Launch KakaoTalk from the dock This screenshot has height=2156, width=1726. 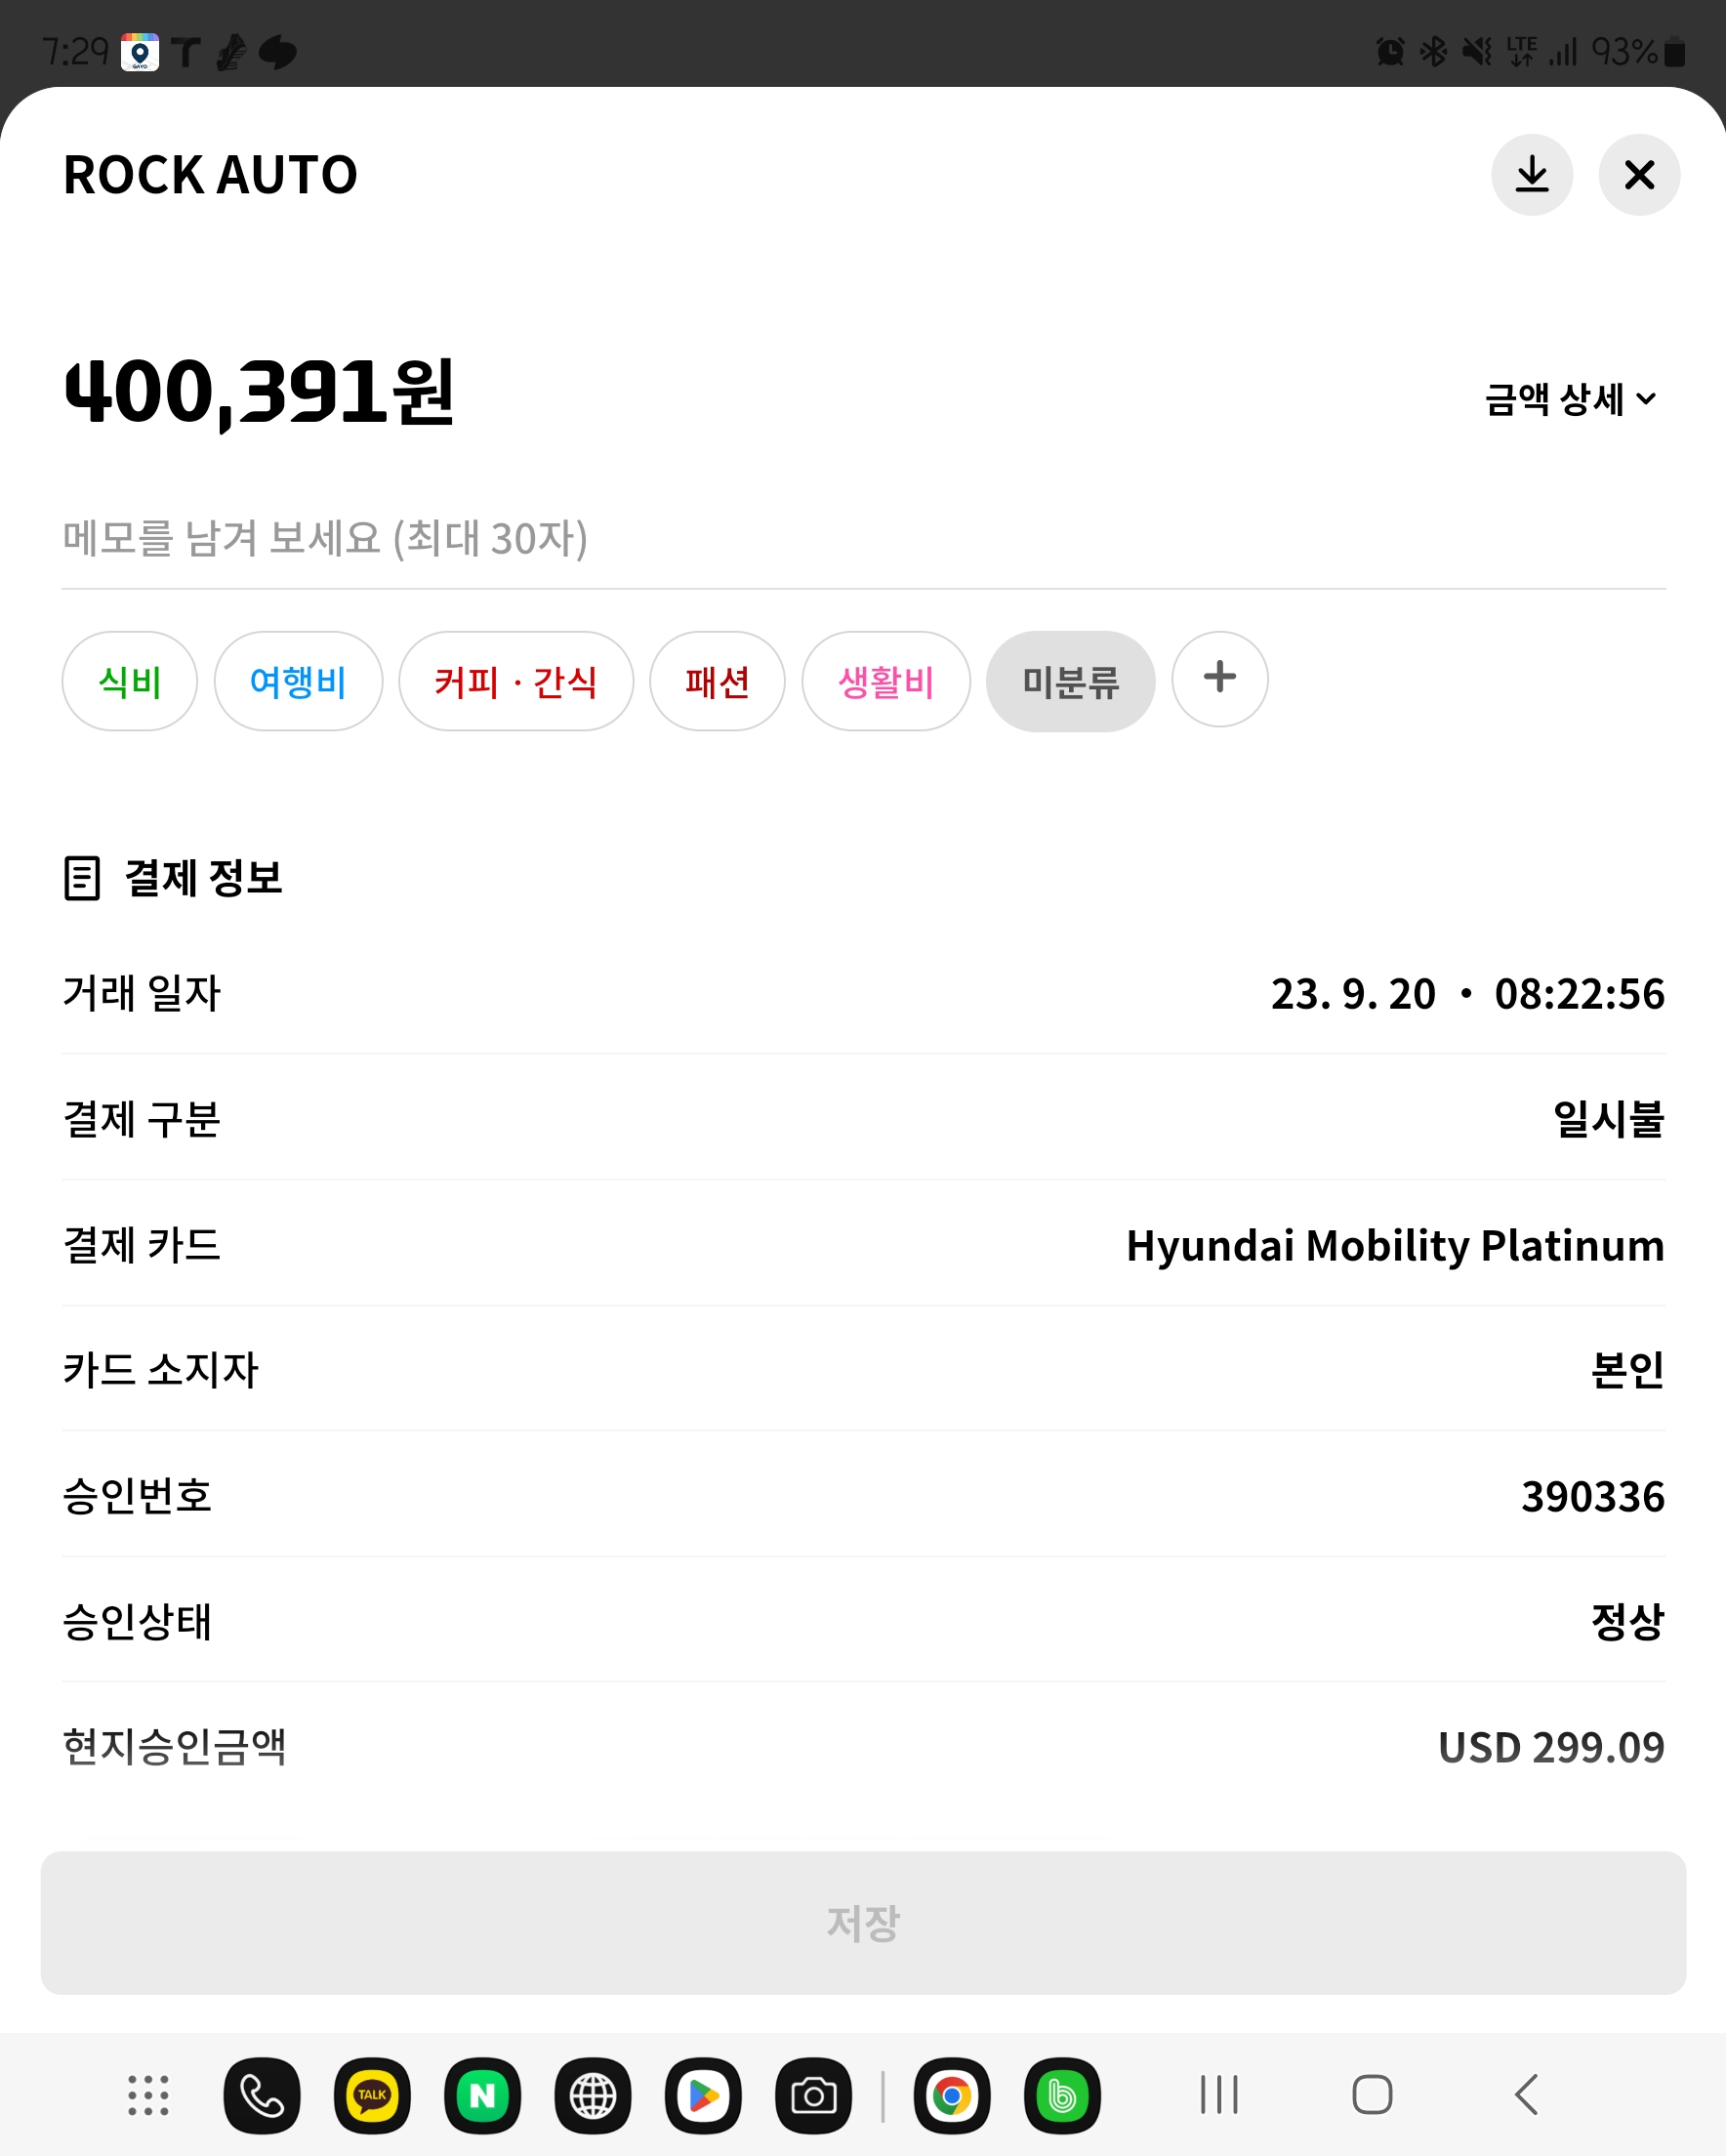(x=372, y=2095)
